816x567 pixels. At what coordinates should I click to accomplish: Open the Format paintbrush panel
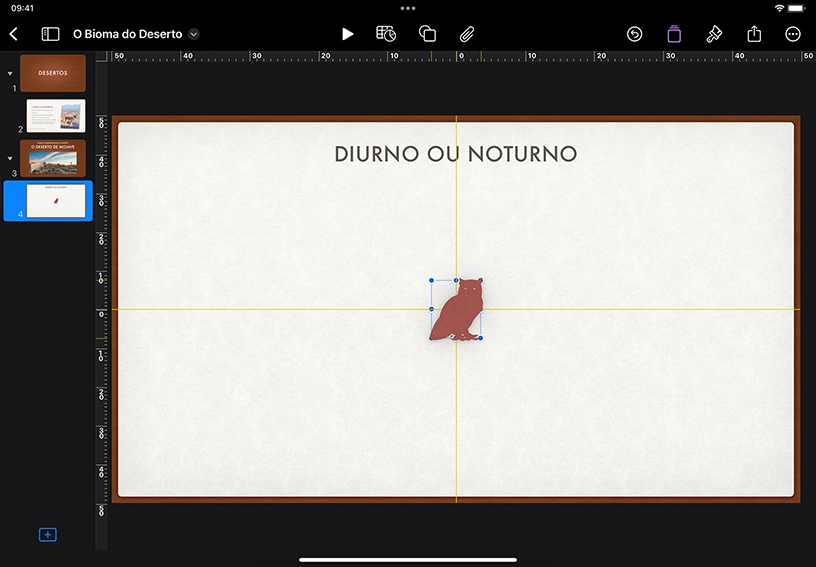[713, 34]
